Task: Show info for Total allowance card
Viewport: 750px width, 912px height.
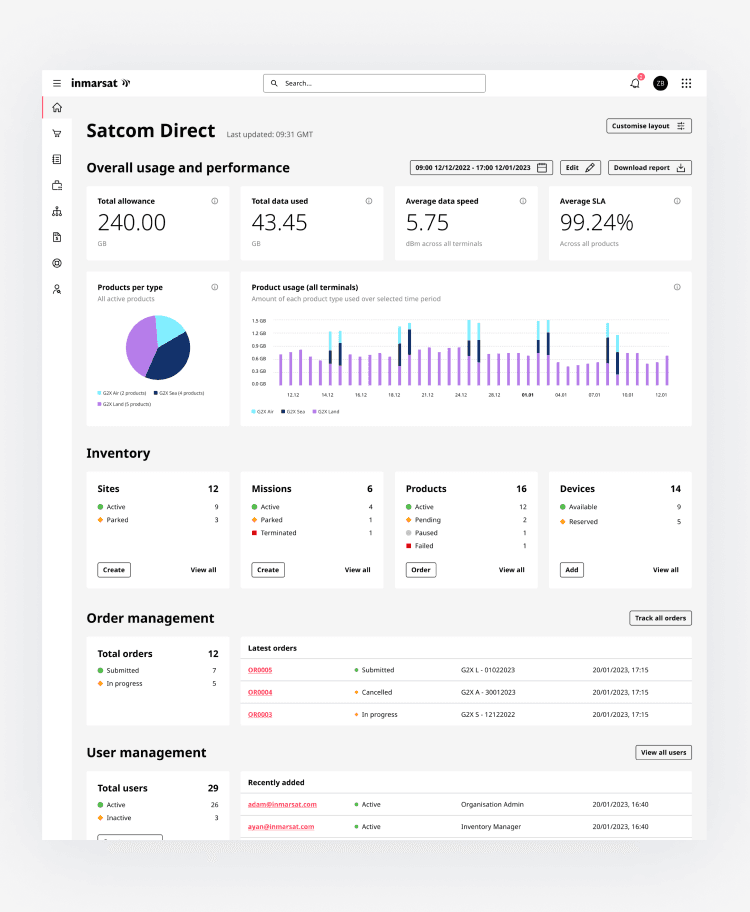Action: pos(215,201)
